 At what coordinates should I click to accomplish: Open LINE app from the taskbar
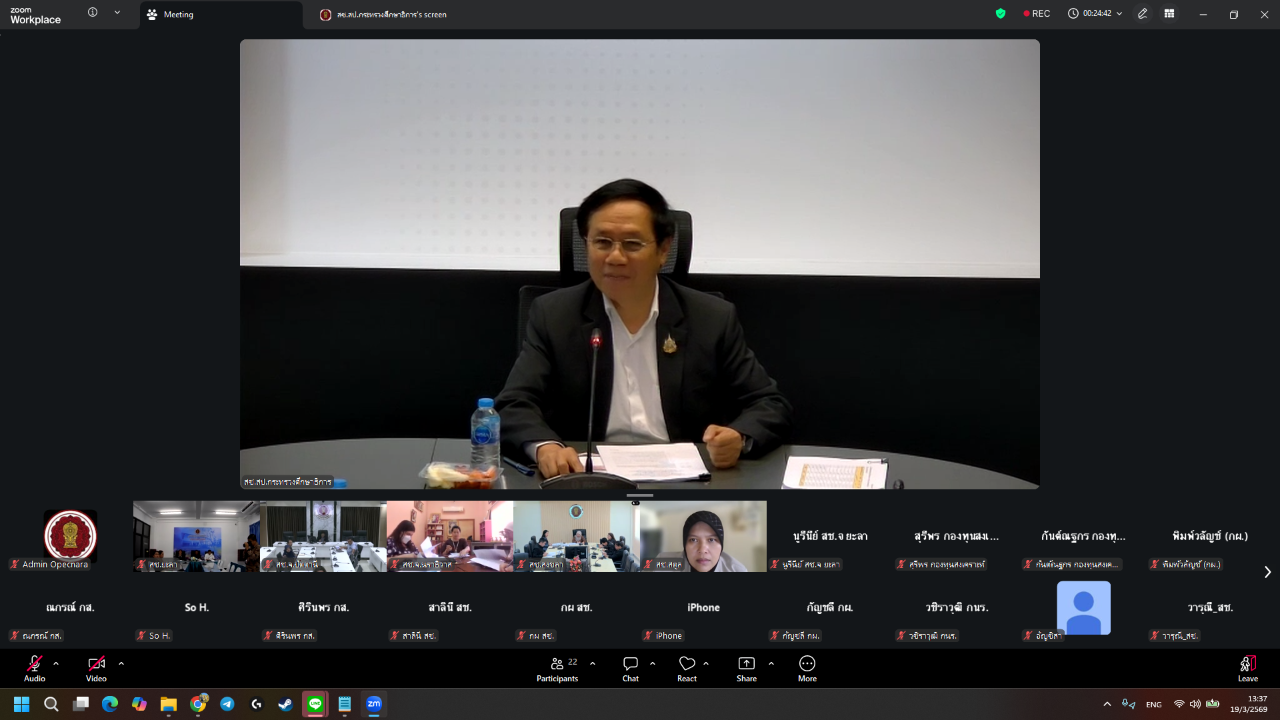(315, 704)
